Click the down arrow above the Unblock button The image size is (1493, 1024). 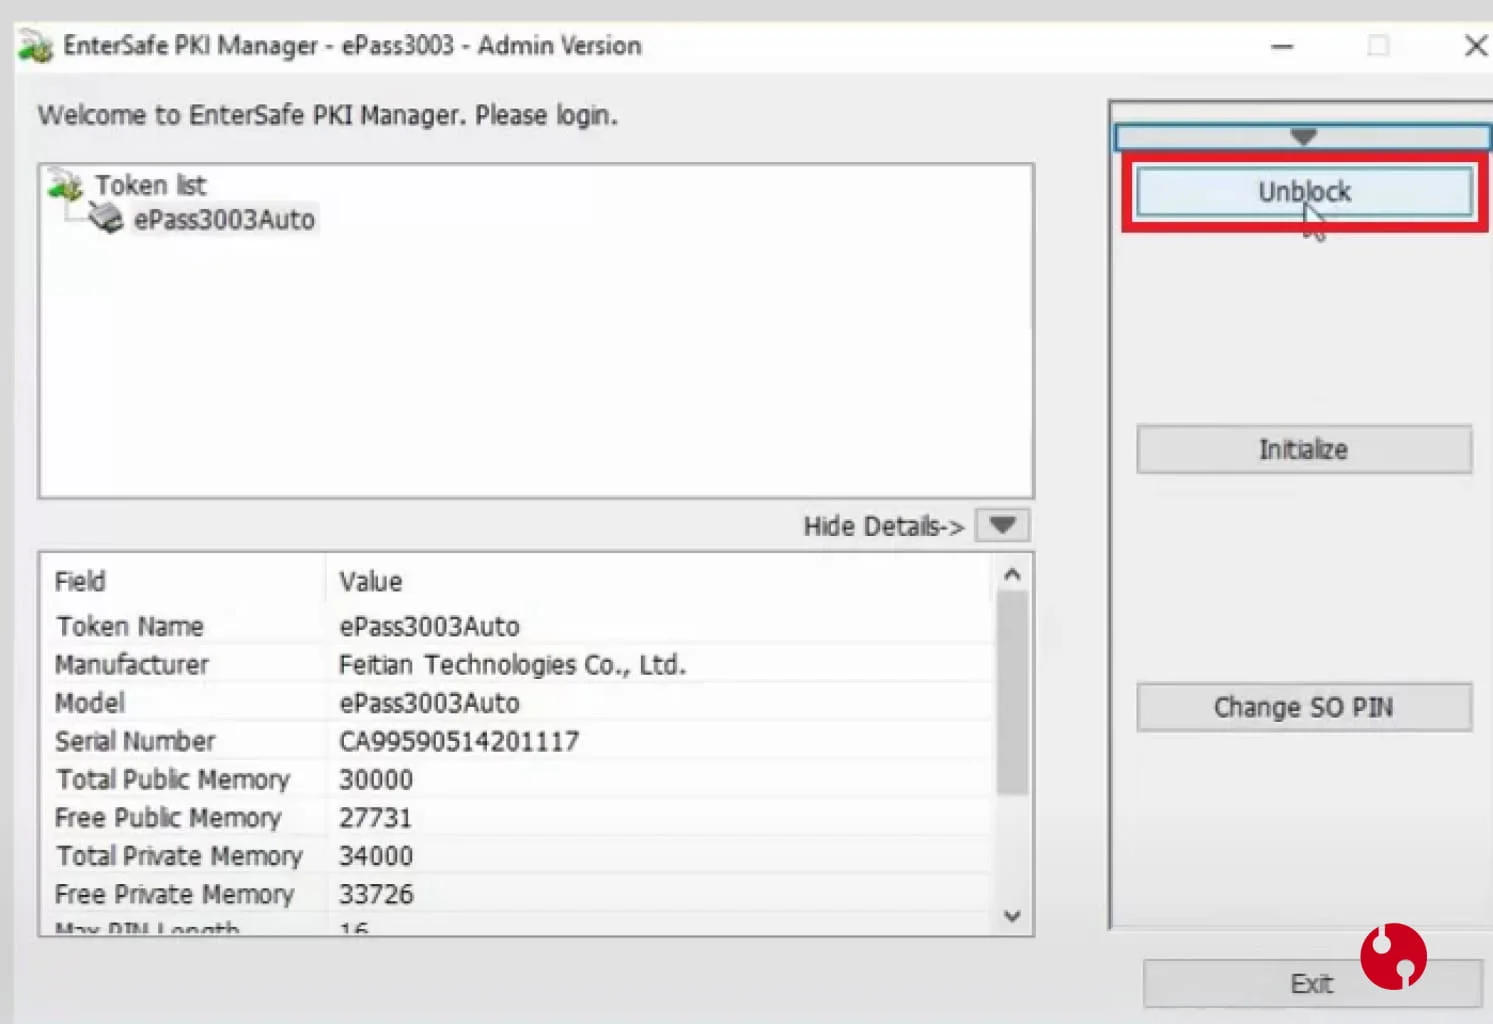tap(1302, 136)
